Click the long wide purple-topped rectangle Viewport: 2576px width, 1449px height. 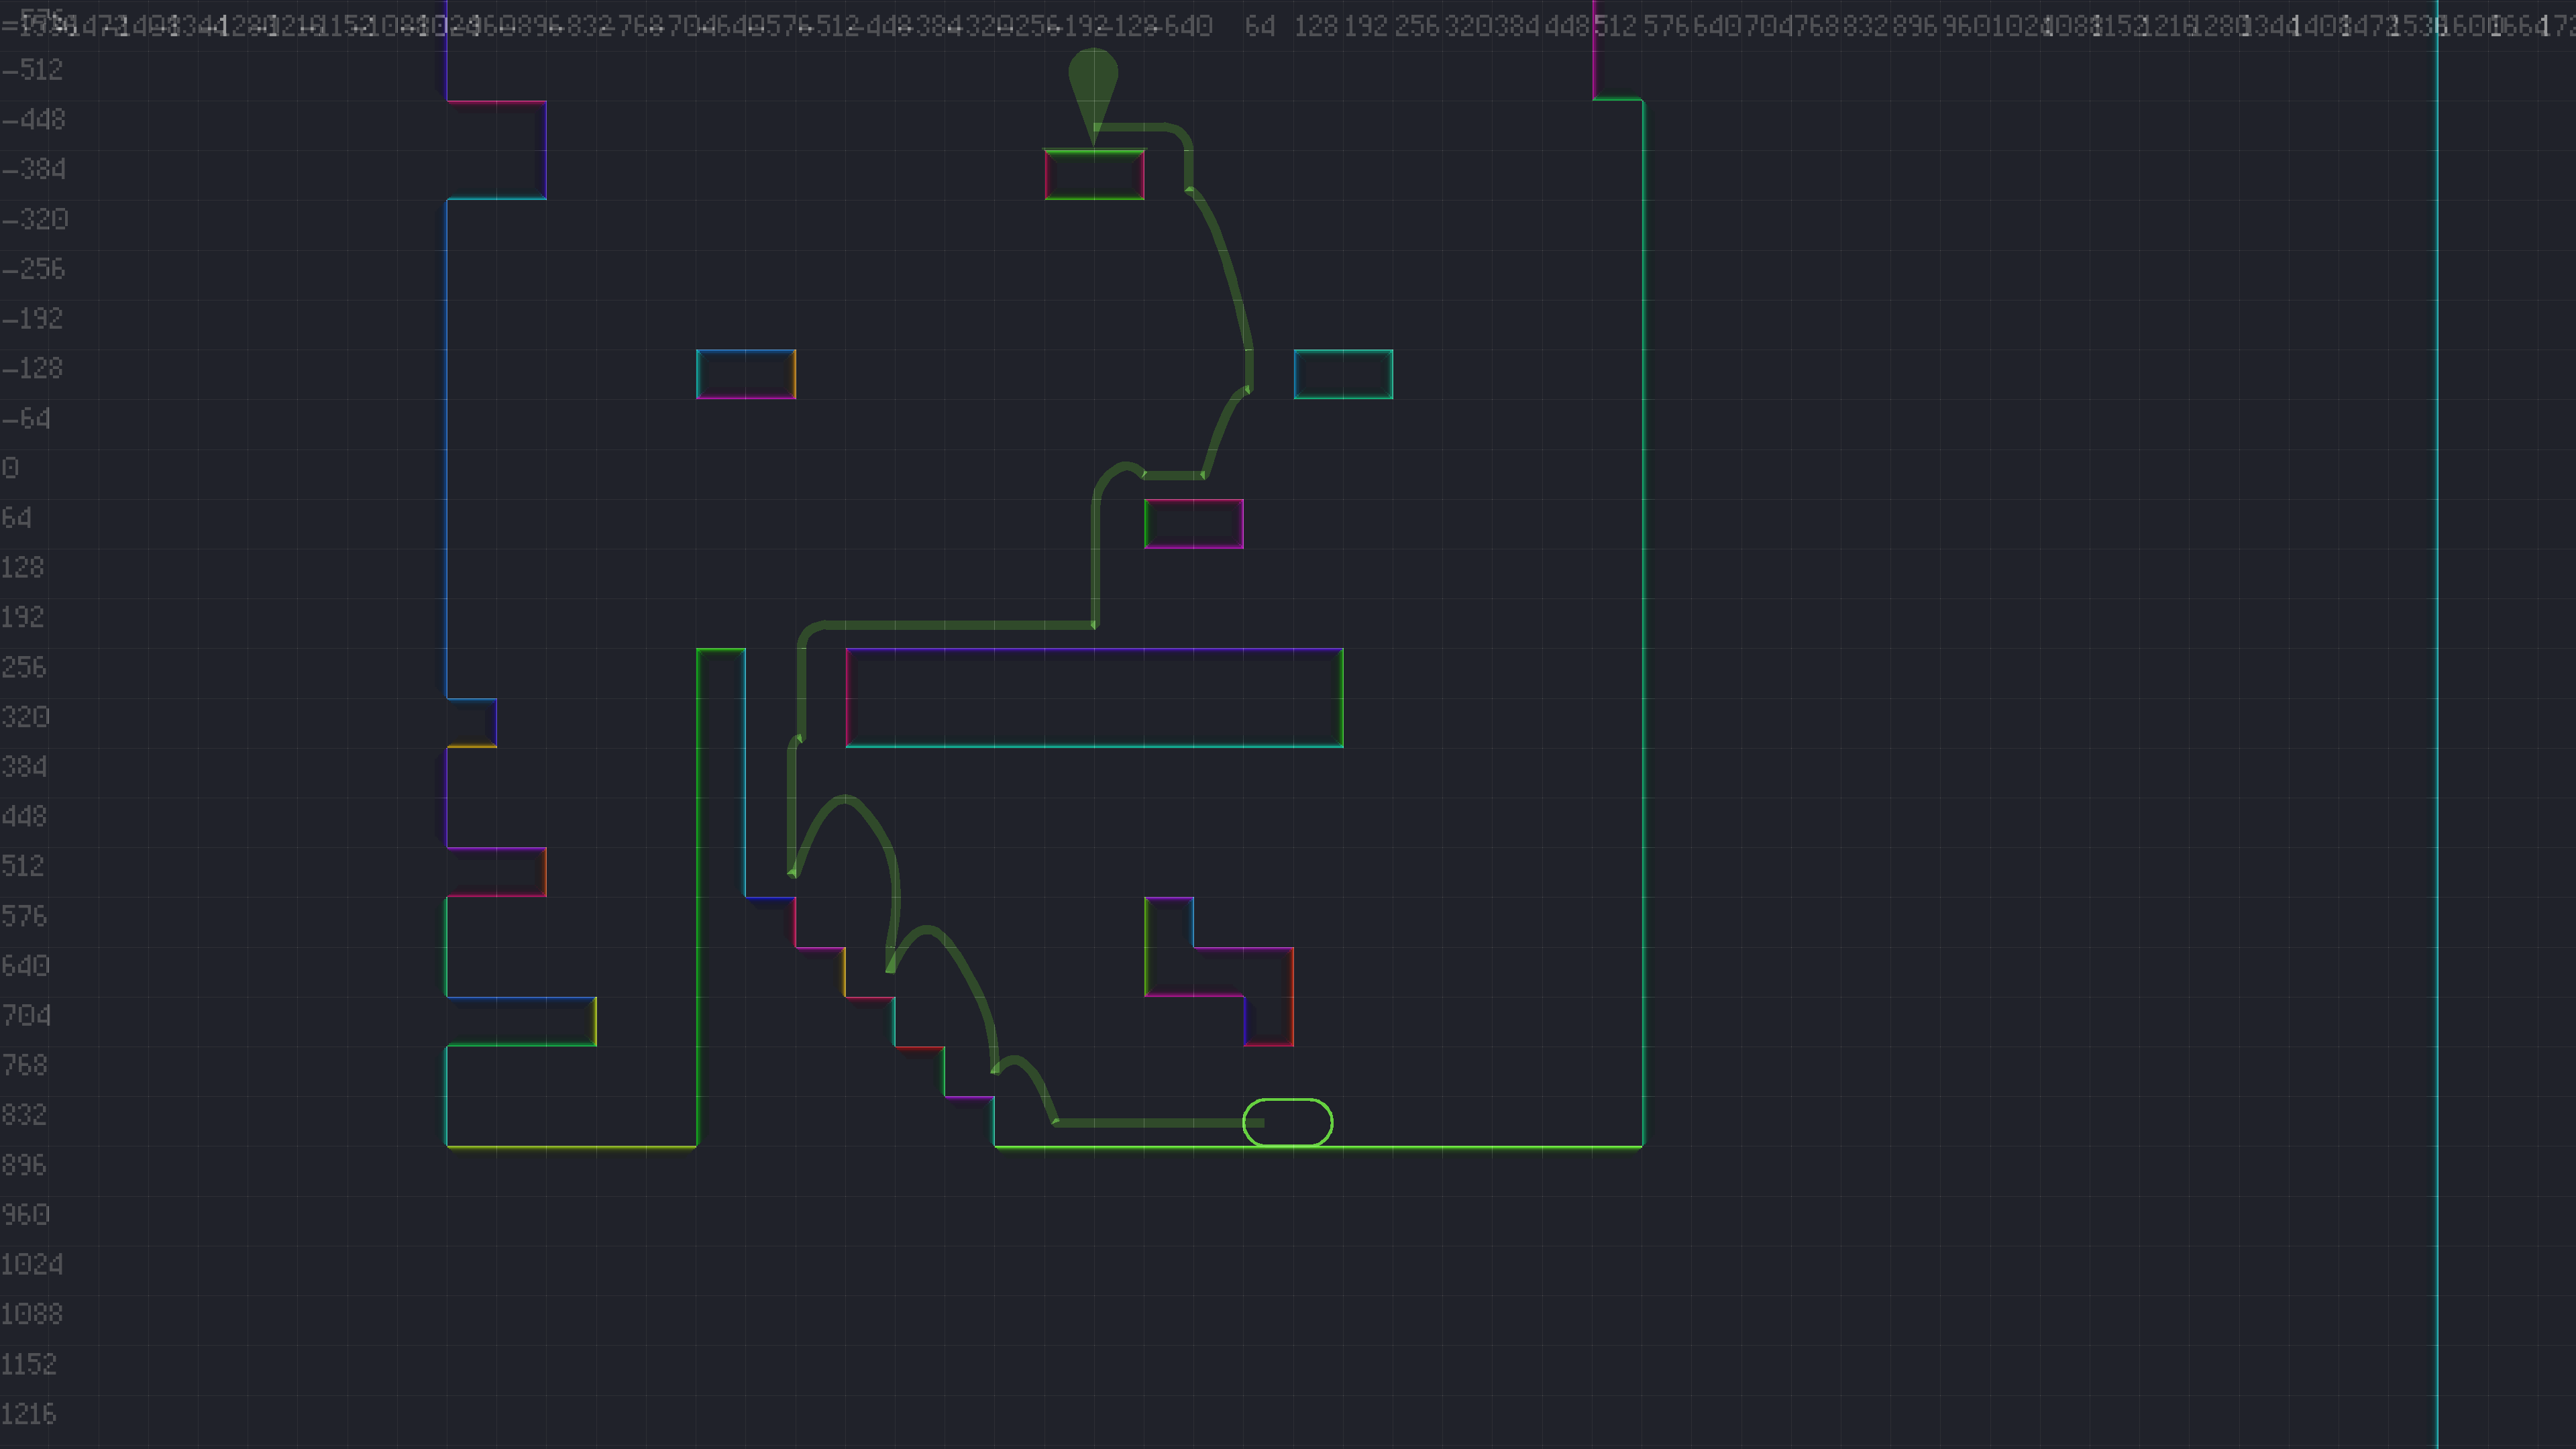pos(1094,697)
